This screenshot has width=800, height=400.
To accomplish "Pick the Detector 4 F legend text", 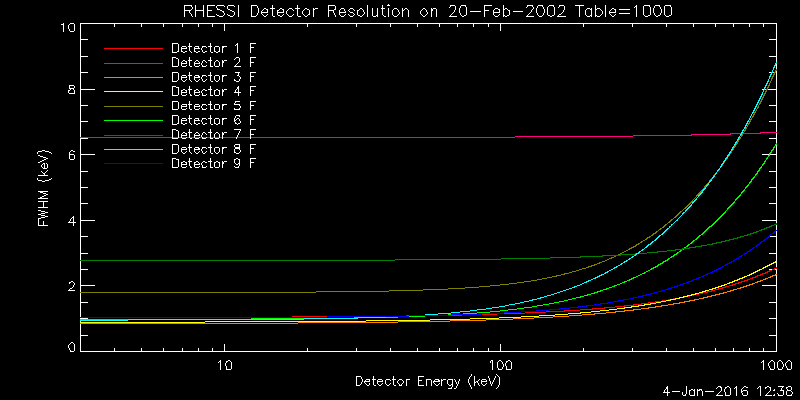I will [213, 91].
